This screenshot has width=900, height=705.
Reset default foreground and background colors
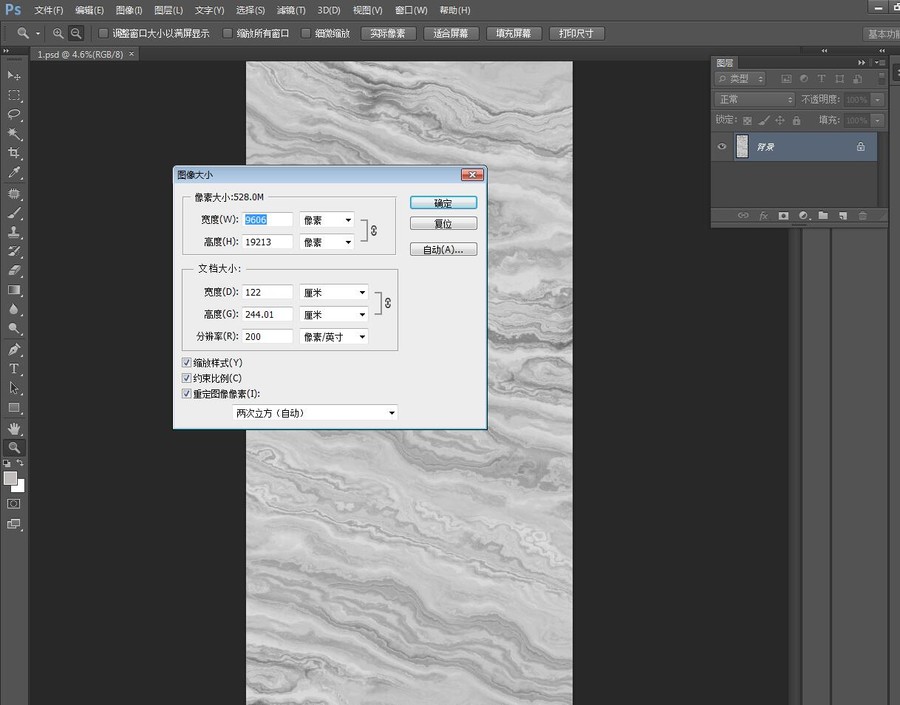pyautogui.click(x=6, y=463)
